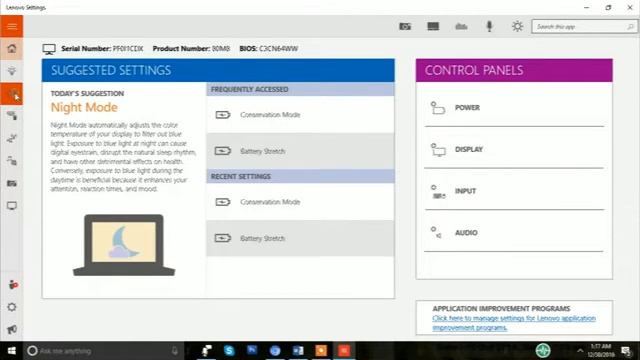Click the green heartbeat tray icon
Viewport: 640px width, 360px height.
pyautogui.click(x=543, y=351)
